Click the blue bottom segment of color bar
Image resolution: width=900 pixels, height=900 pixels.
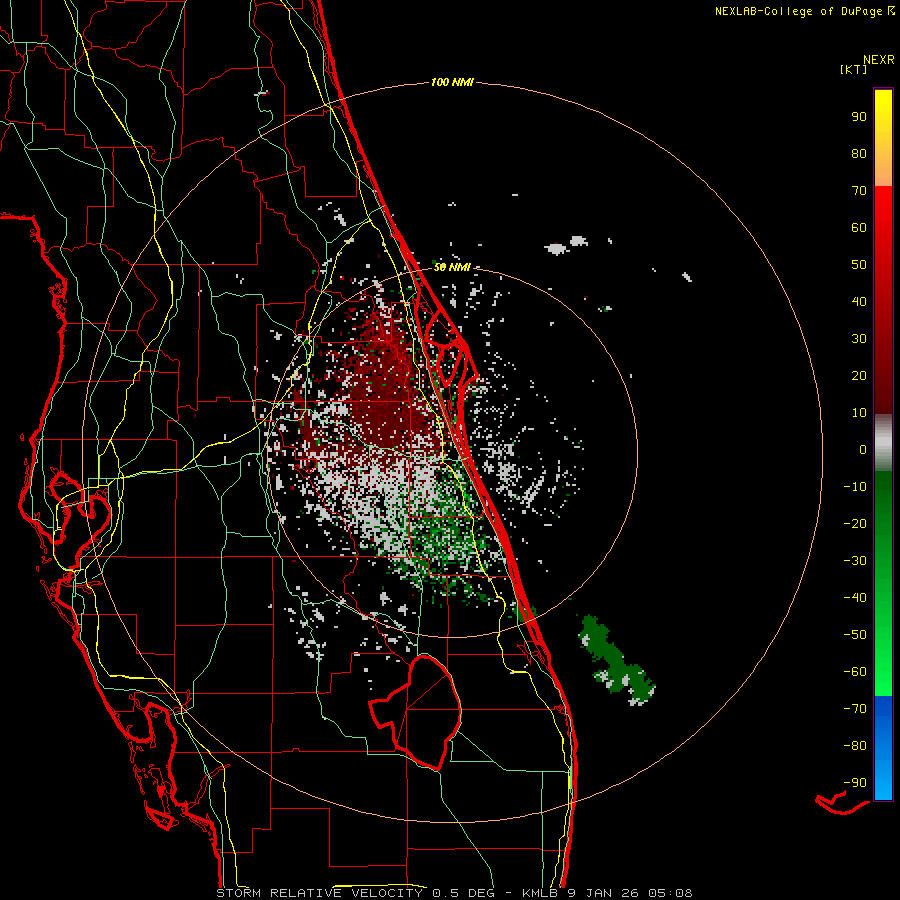click(883, 748)
